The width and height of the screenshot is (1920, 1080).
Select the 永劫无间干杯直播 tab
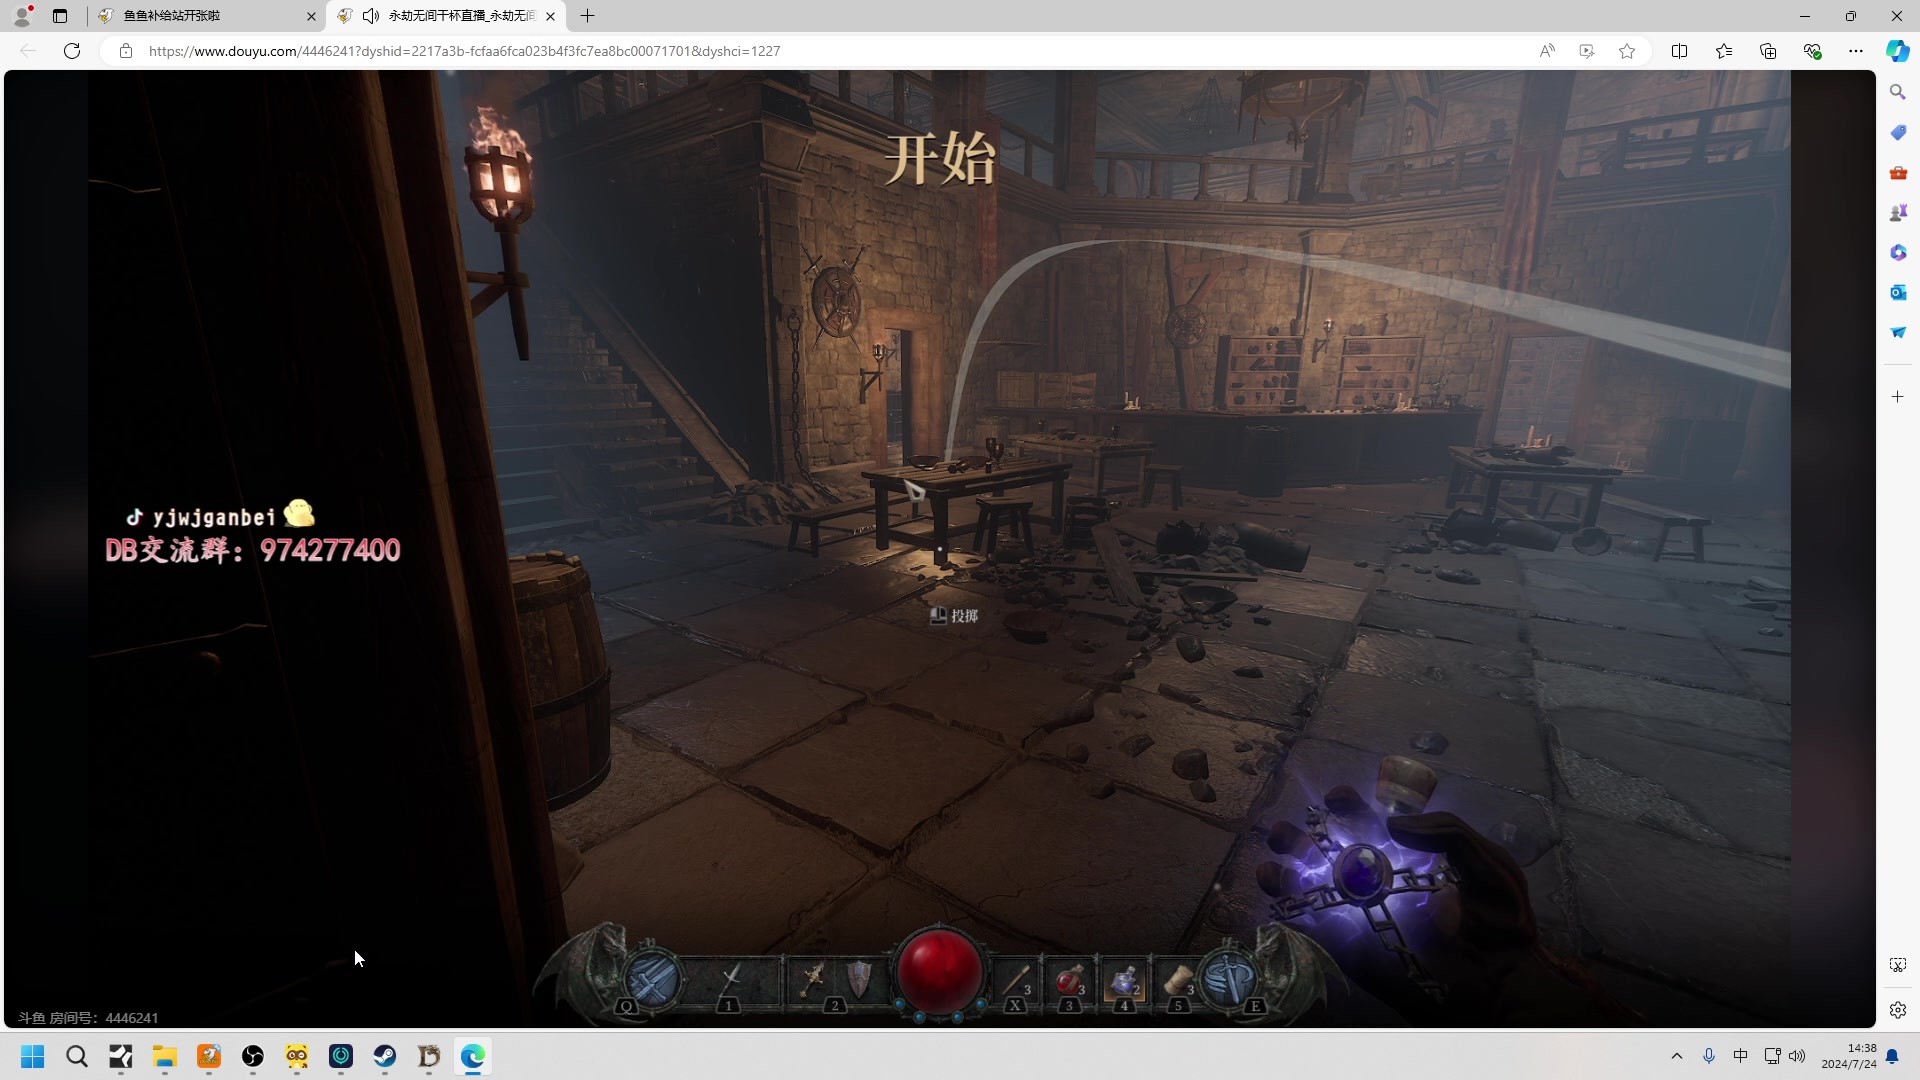(x=446, y=16)
